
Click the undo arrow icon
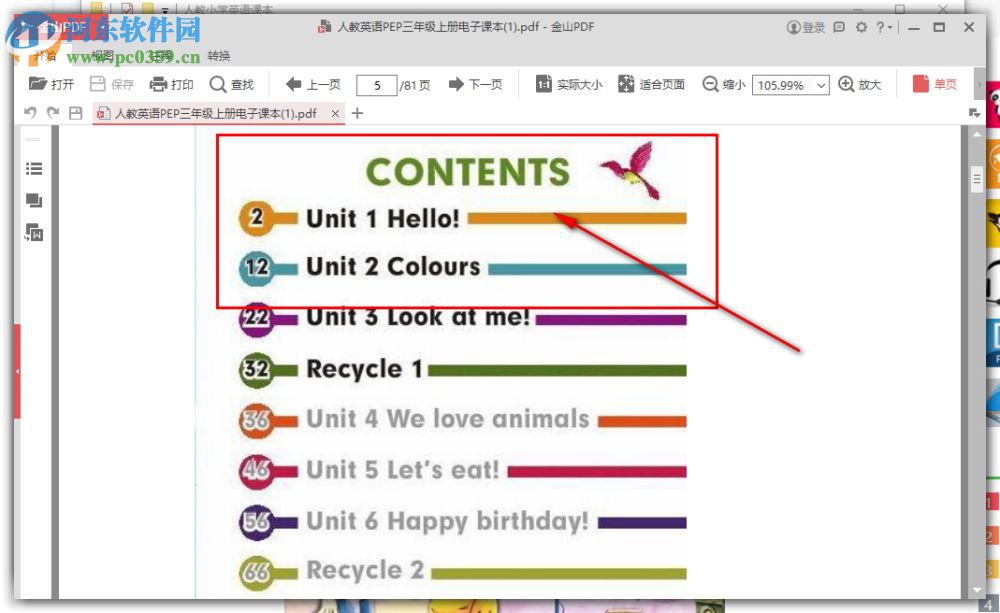point(30,113)
